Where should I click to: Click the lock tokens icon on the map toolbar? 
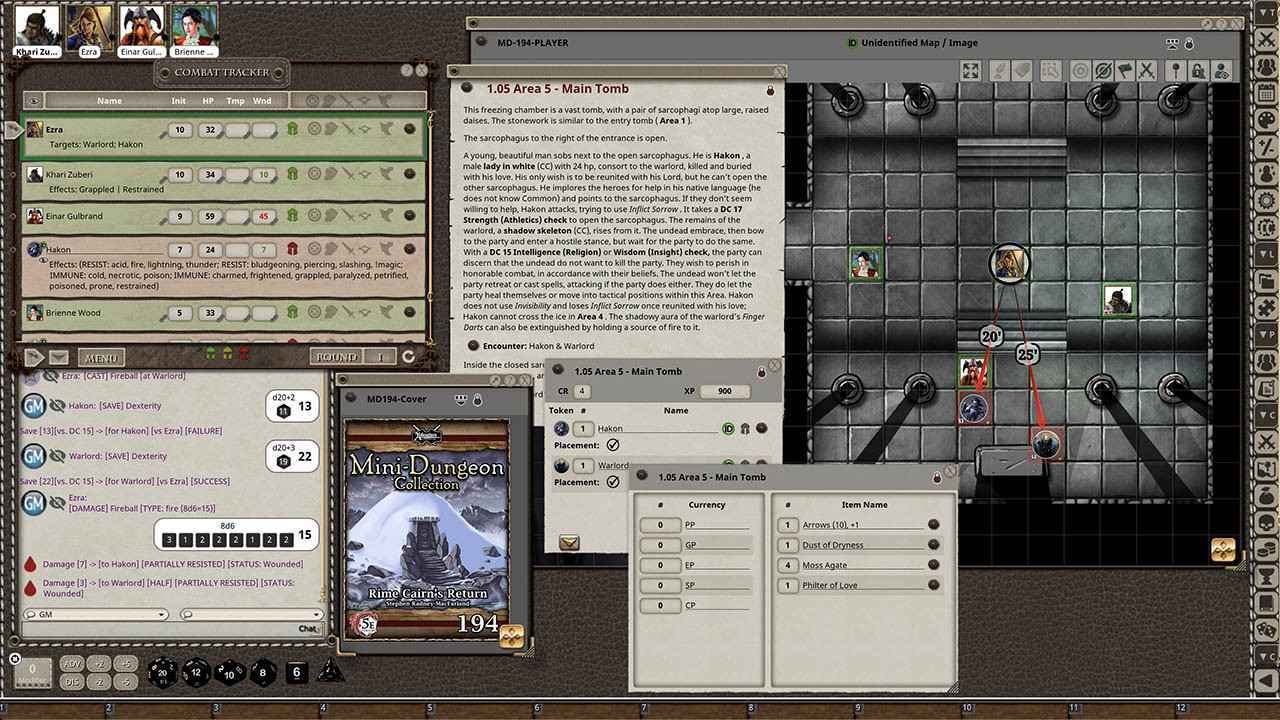click(1196, 71)
